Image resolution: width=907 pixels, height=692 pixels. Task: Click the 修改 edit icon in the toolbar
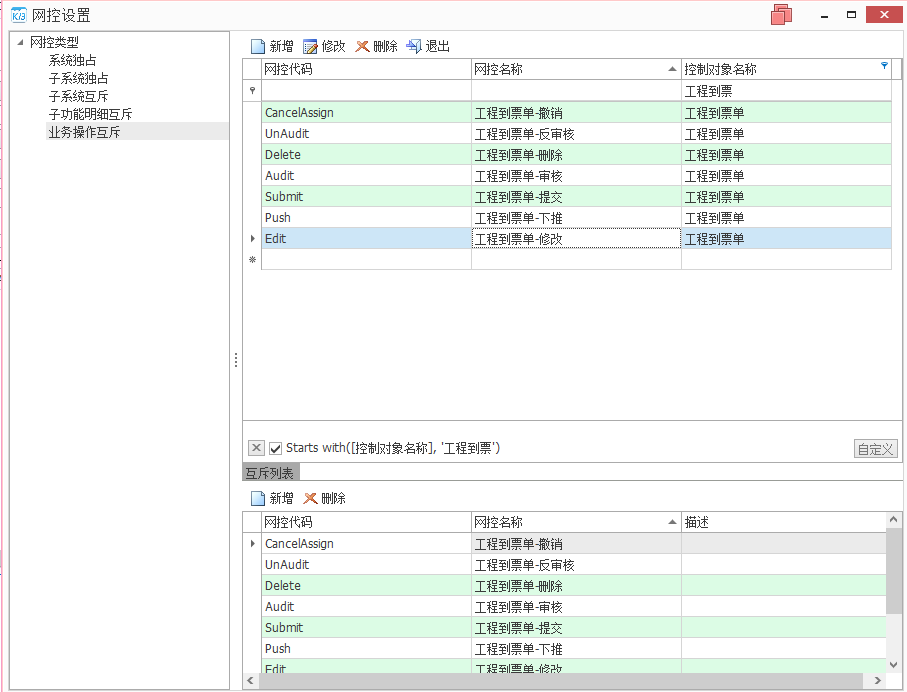point(310,46)
